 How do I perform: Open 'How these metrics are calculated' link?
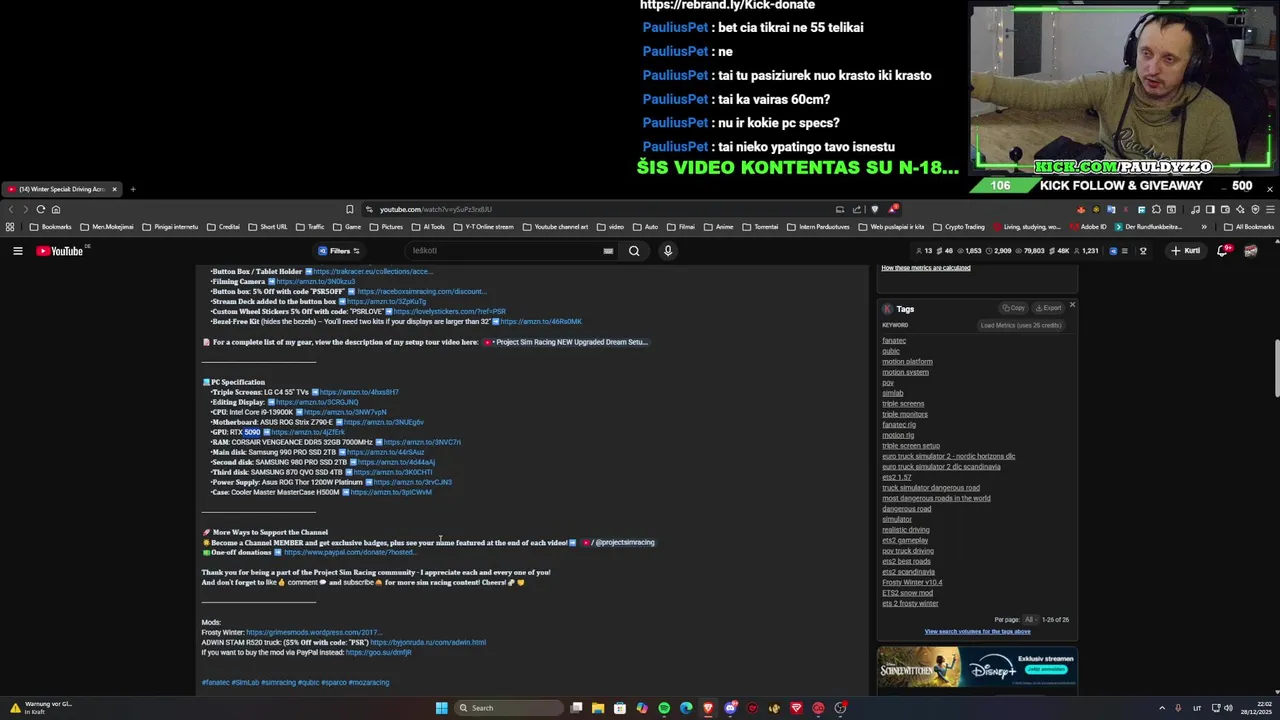(926, 268)
